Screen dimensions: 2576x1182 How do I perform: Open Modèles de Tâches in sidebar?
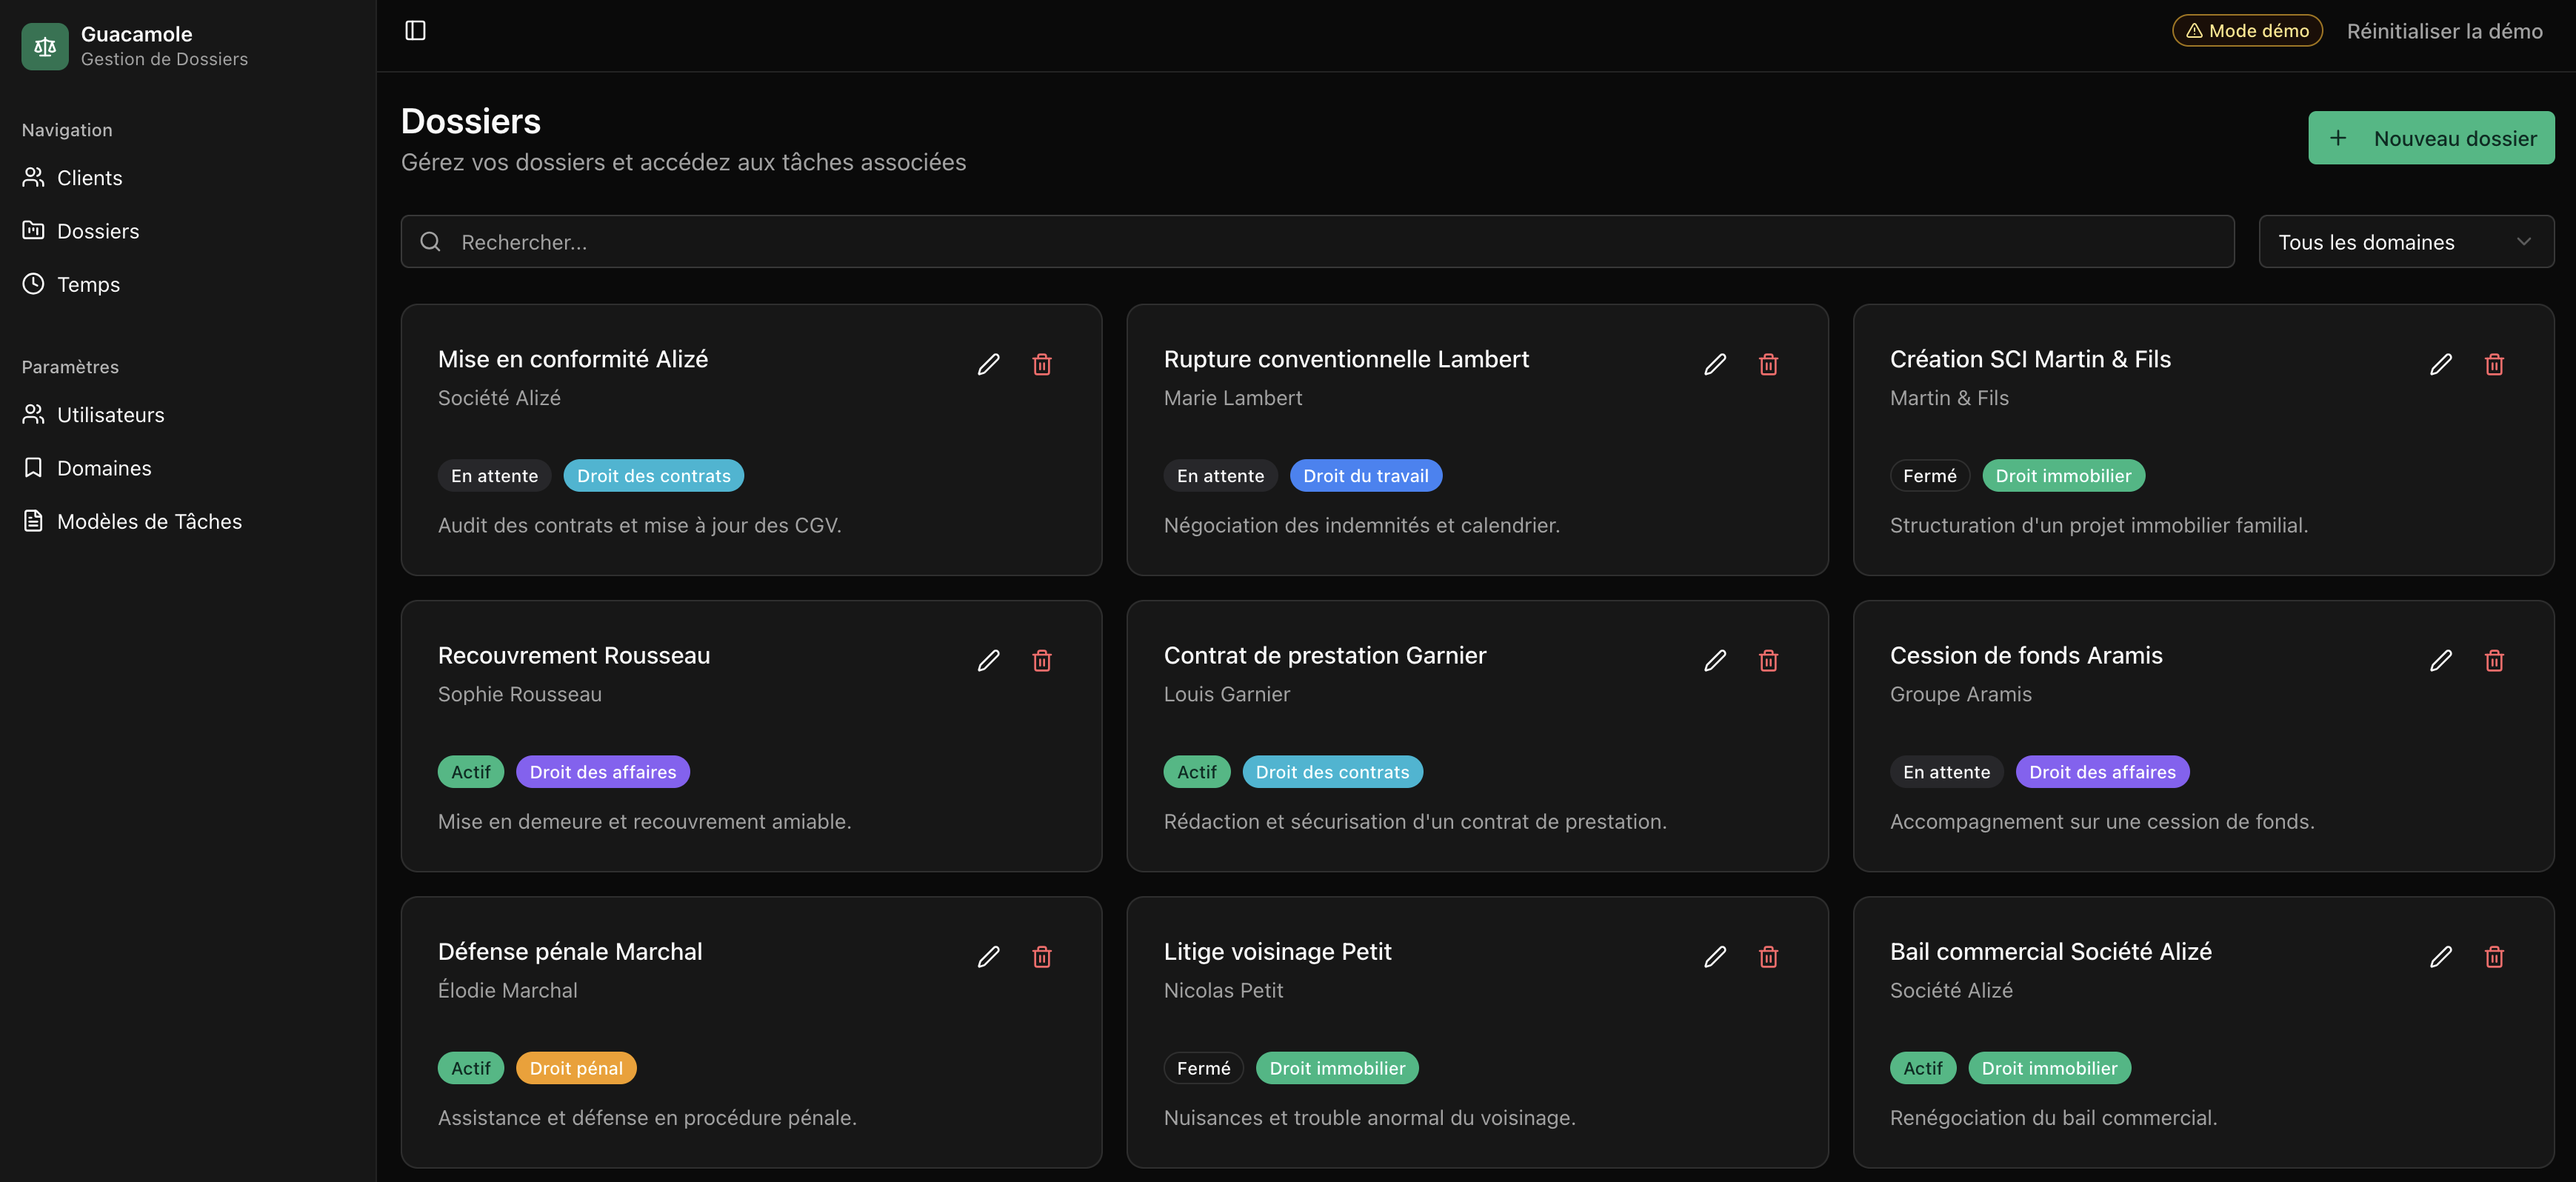click(x=149, y=522)
